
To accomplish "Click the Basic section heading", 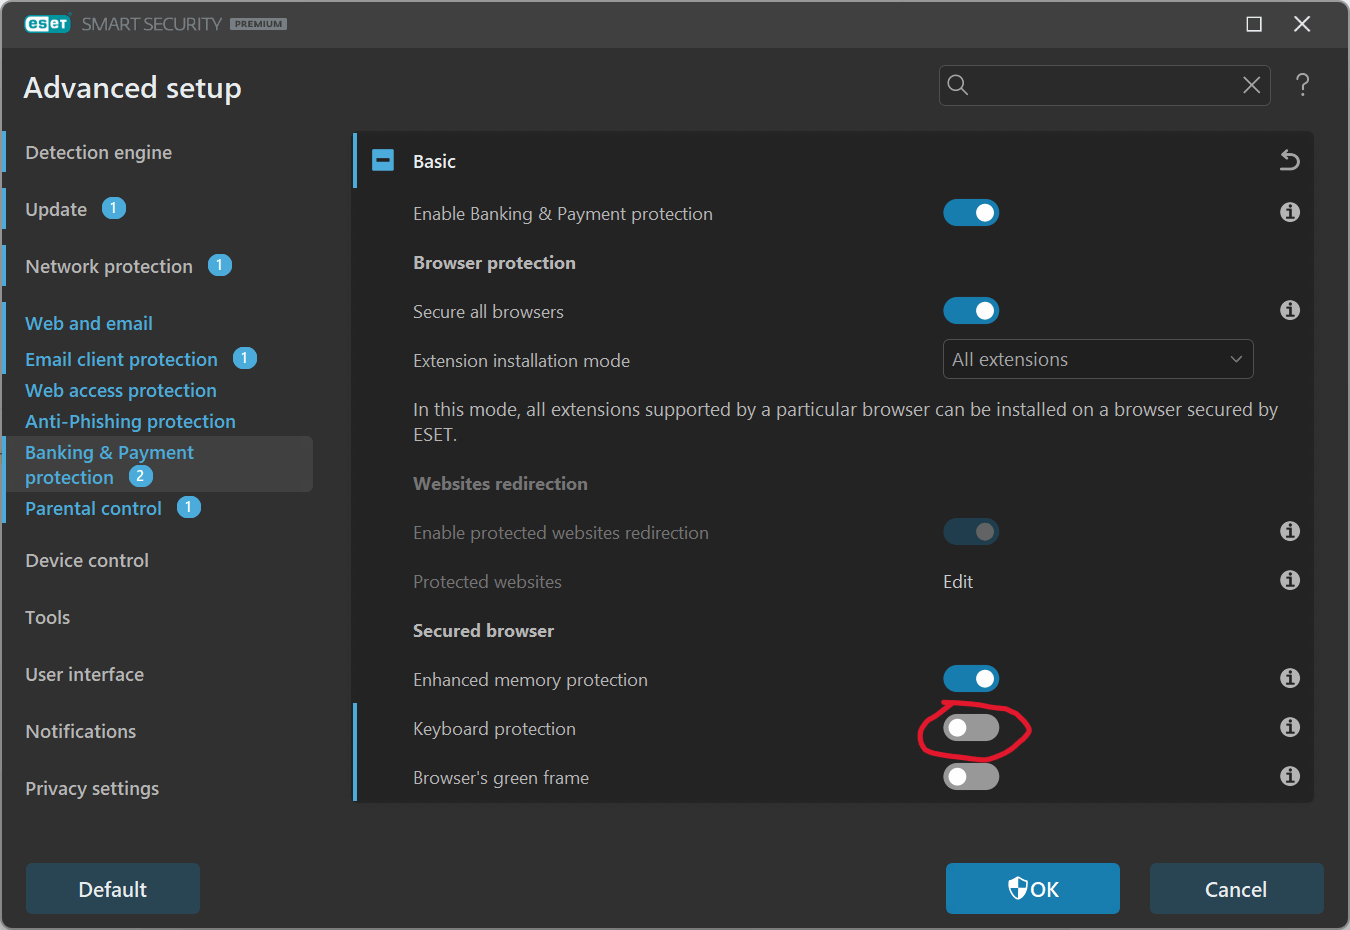I will pyautogui.click(x=434, y=161).
